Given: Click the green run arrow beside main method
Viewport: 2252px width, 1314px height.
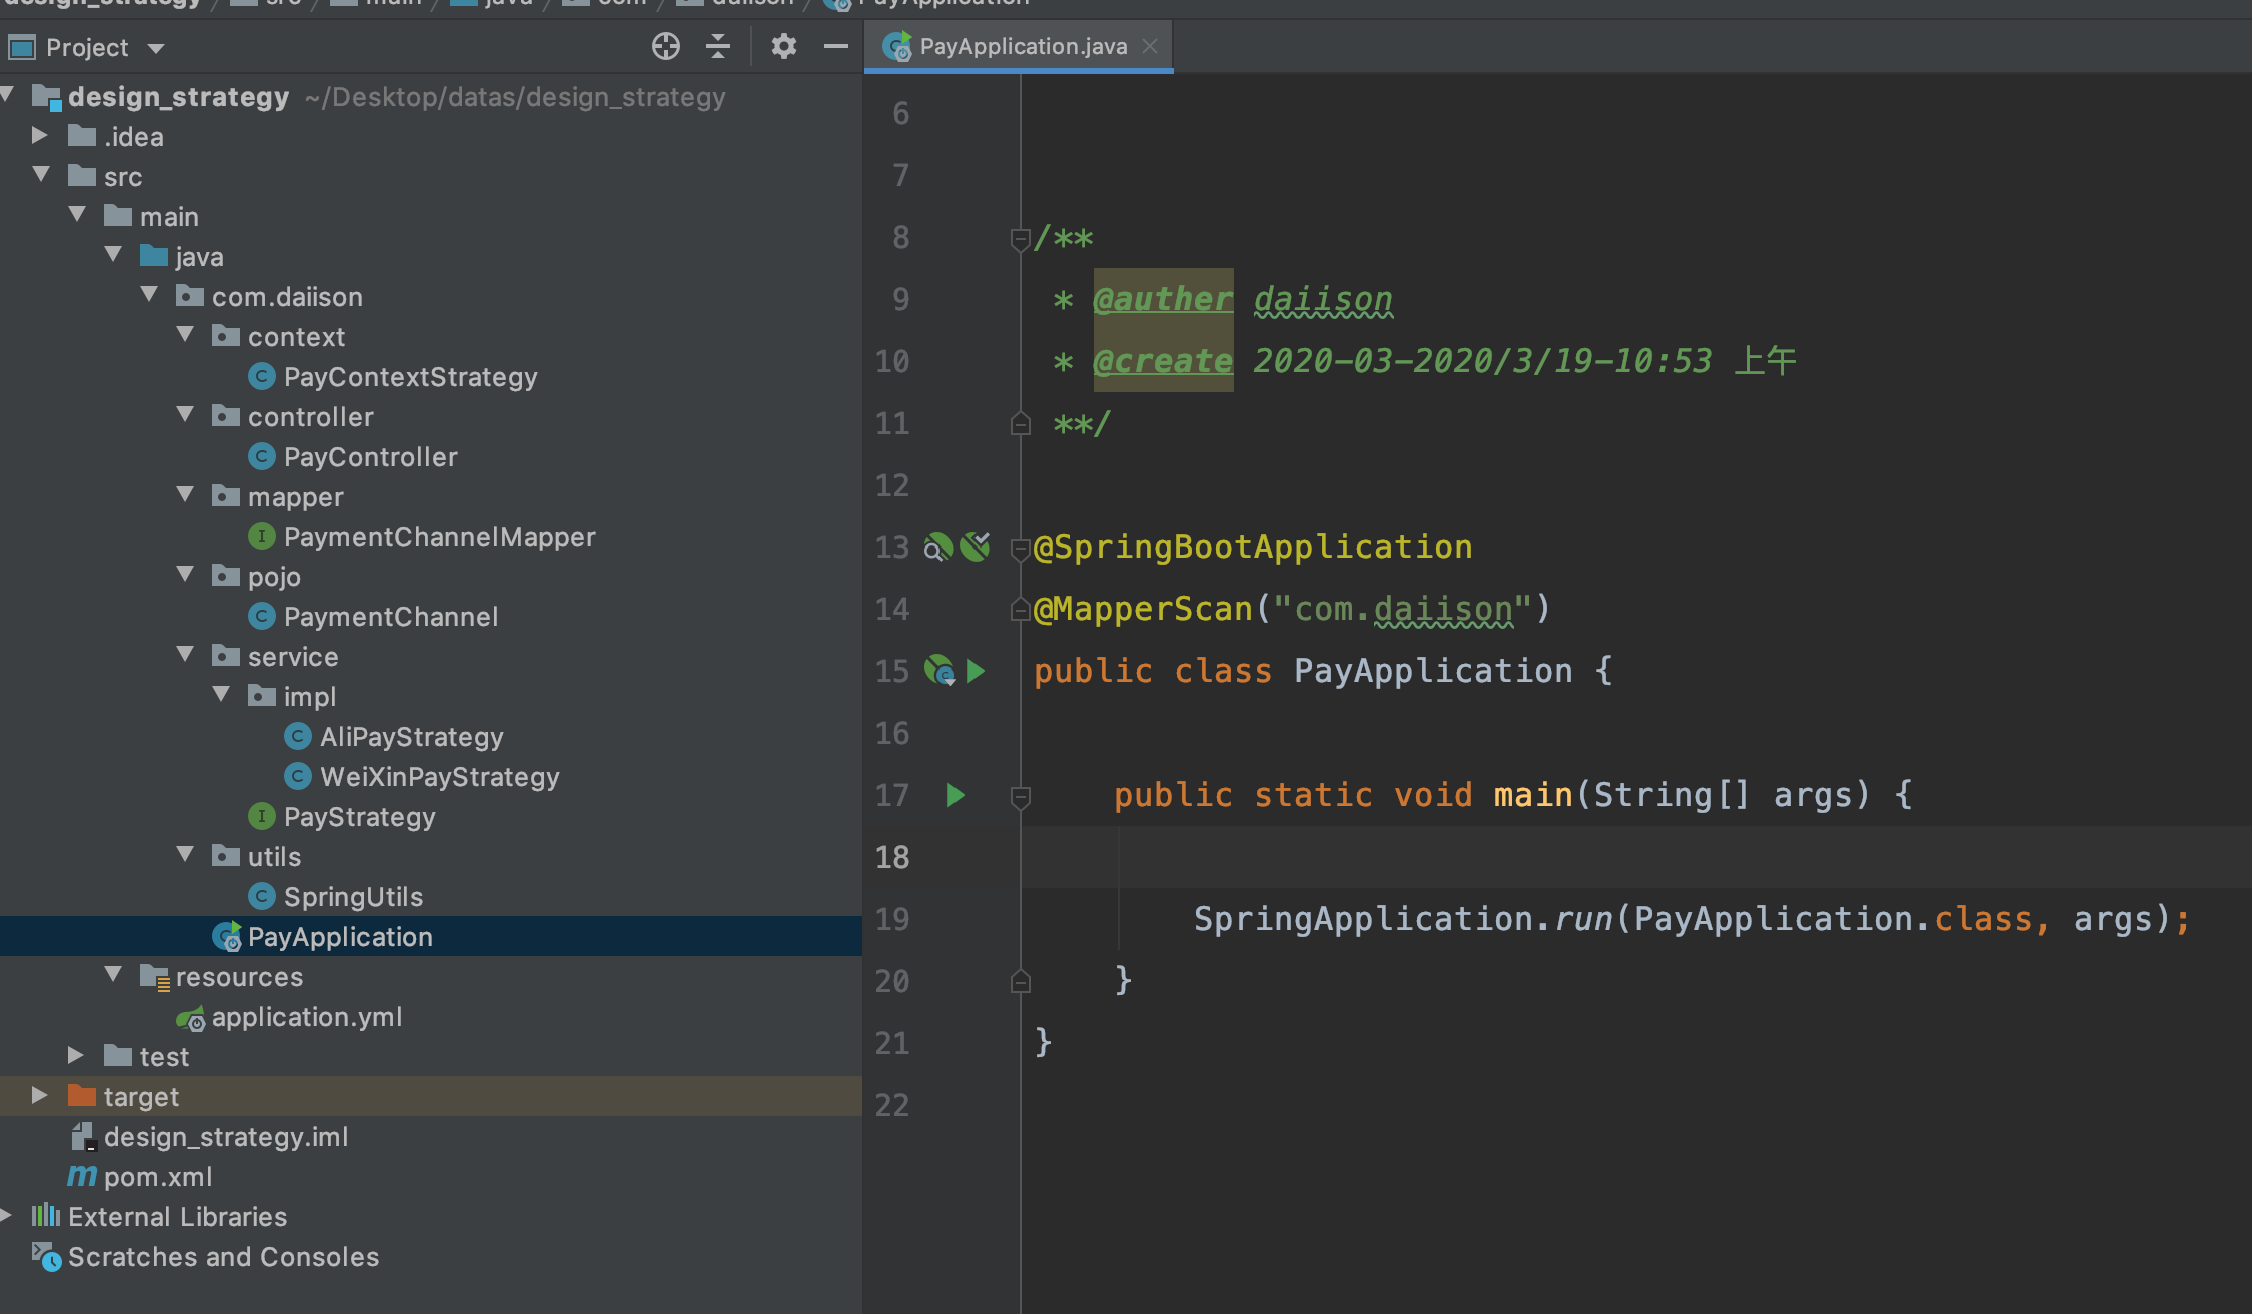Looking at the screenshot, I should 955,795.
